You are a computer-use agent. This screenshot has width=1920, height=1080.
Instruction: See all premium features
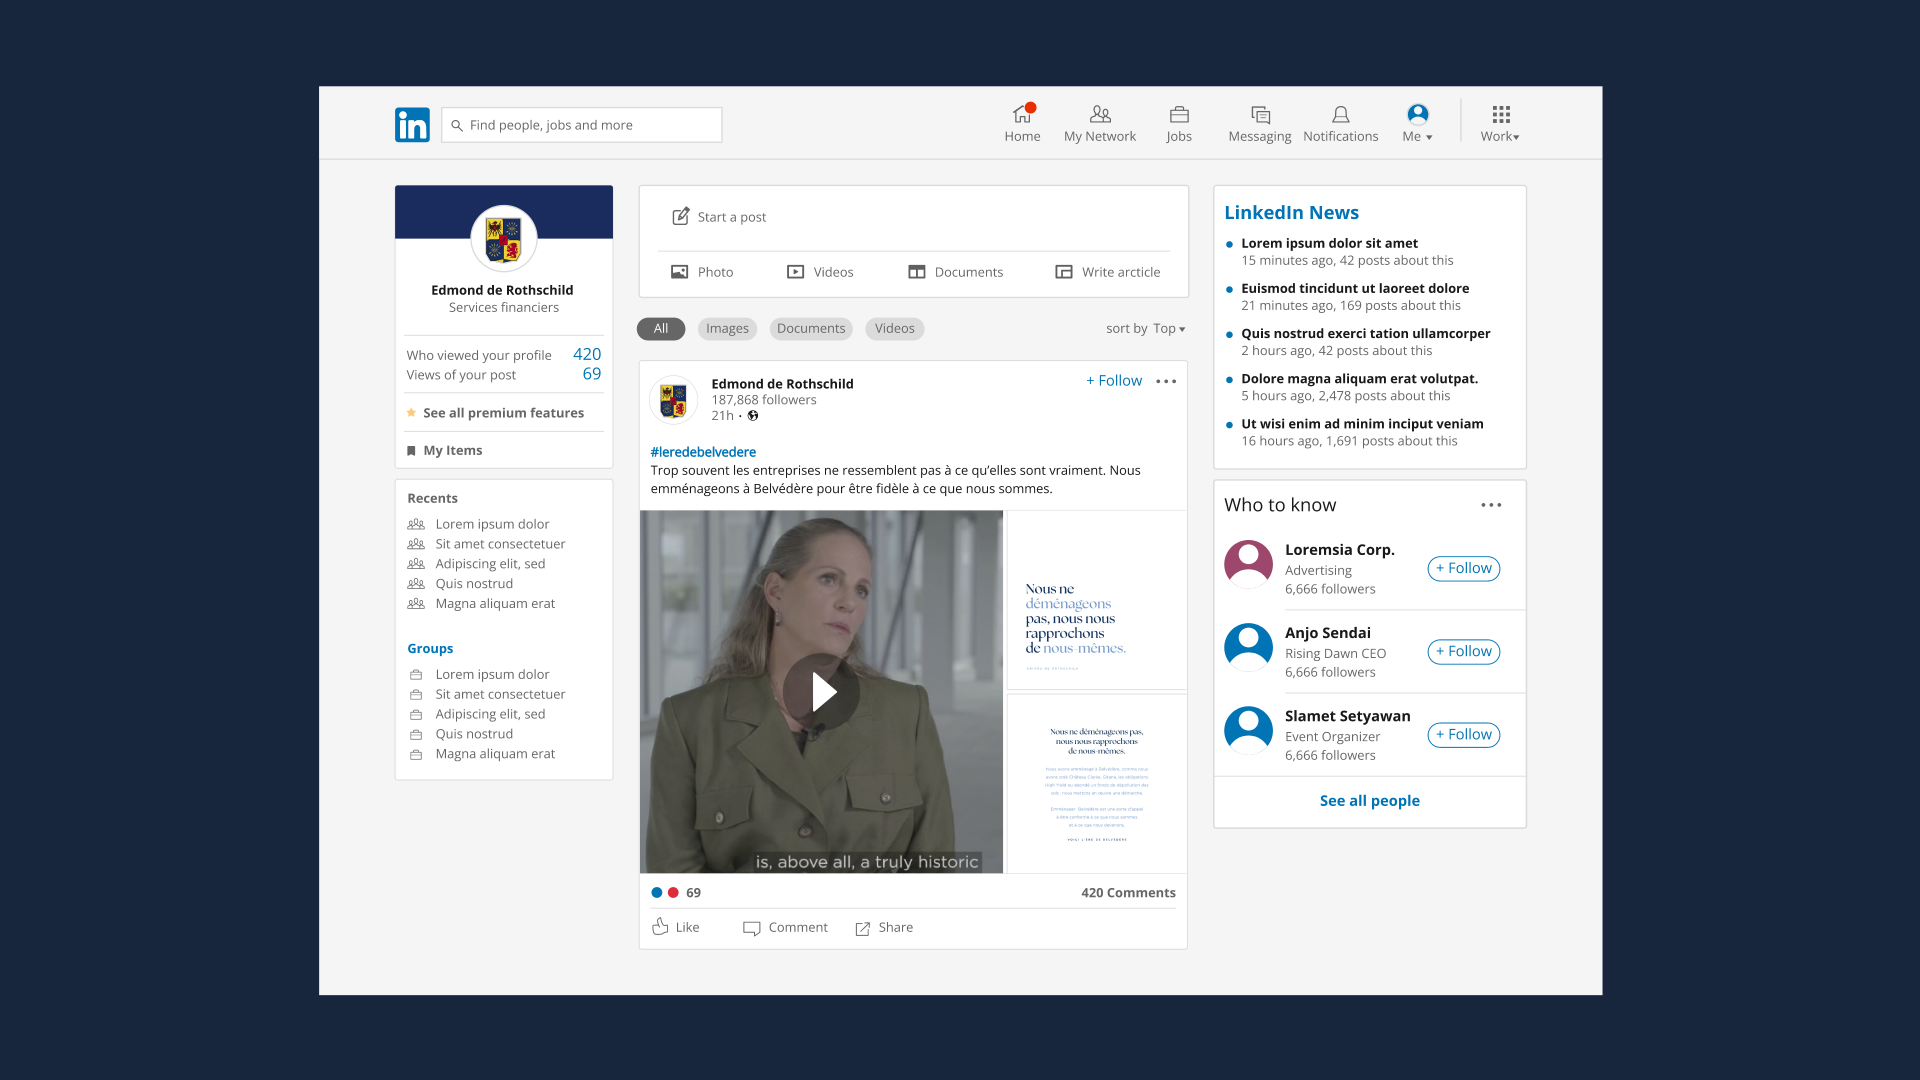click(495, 412)
